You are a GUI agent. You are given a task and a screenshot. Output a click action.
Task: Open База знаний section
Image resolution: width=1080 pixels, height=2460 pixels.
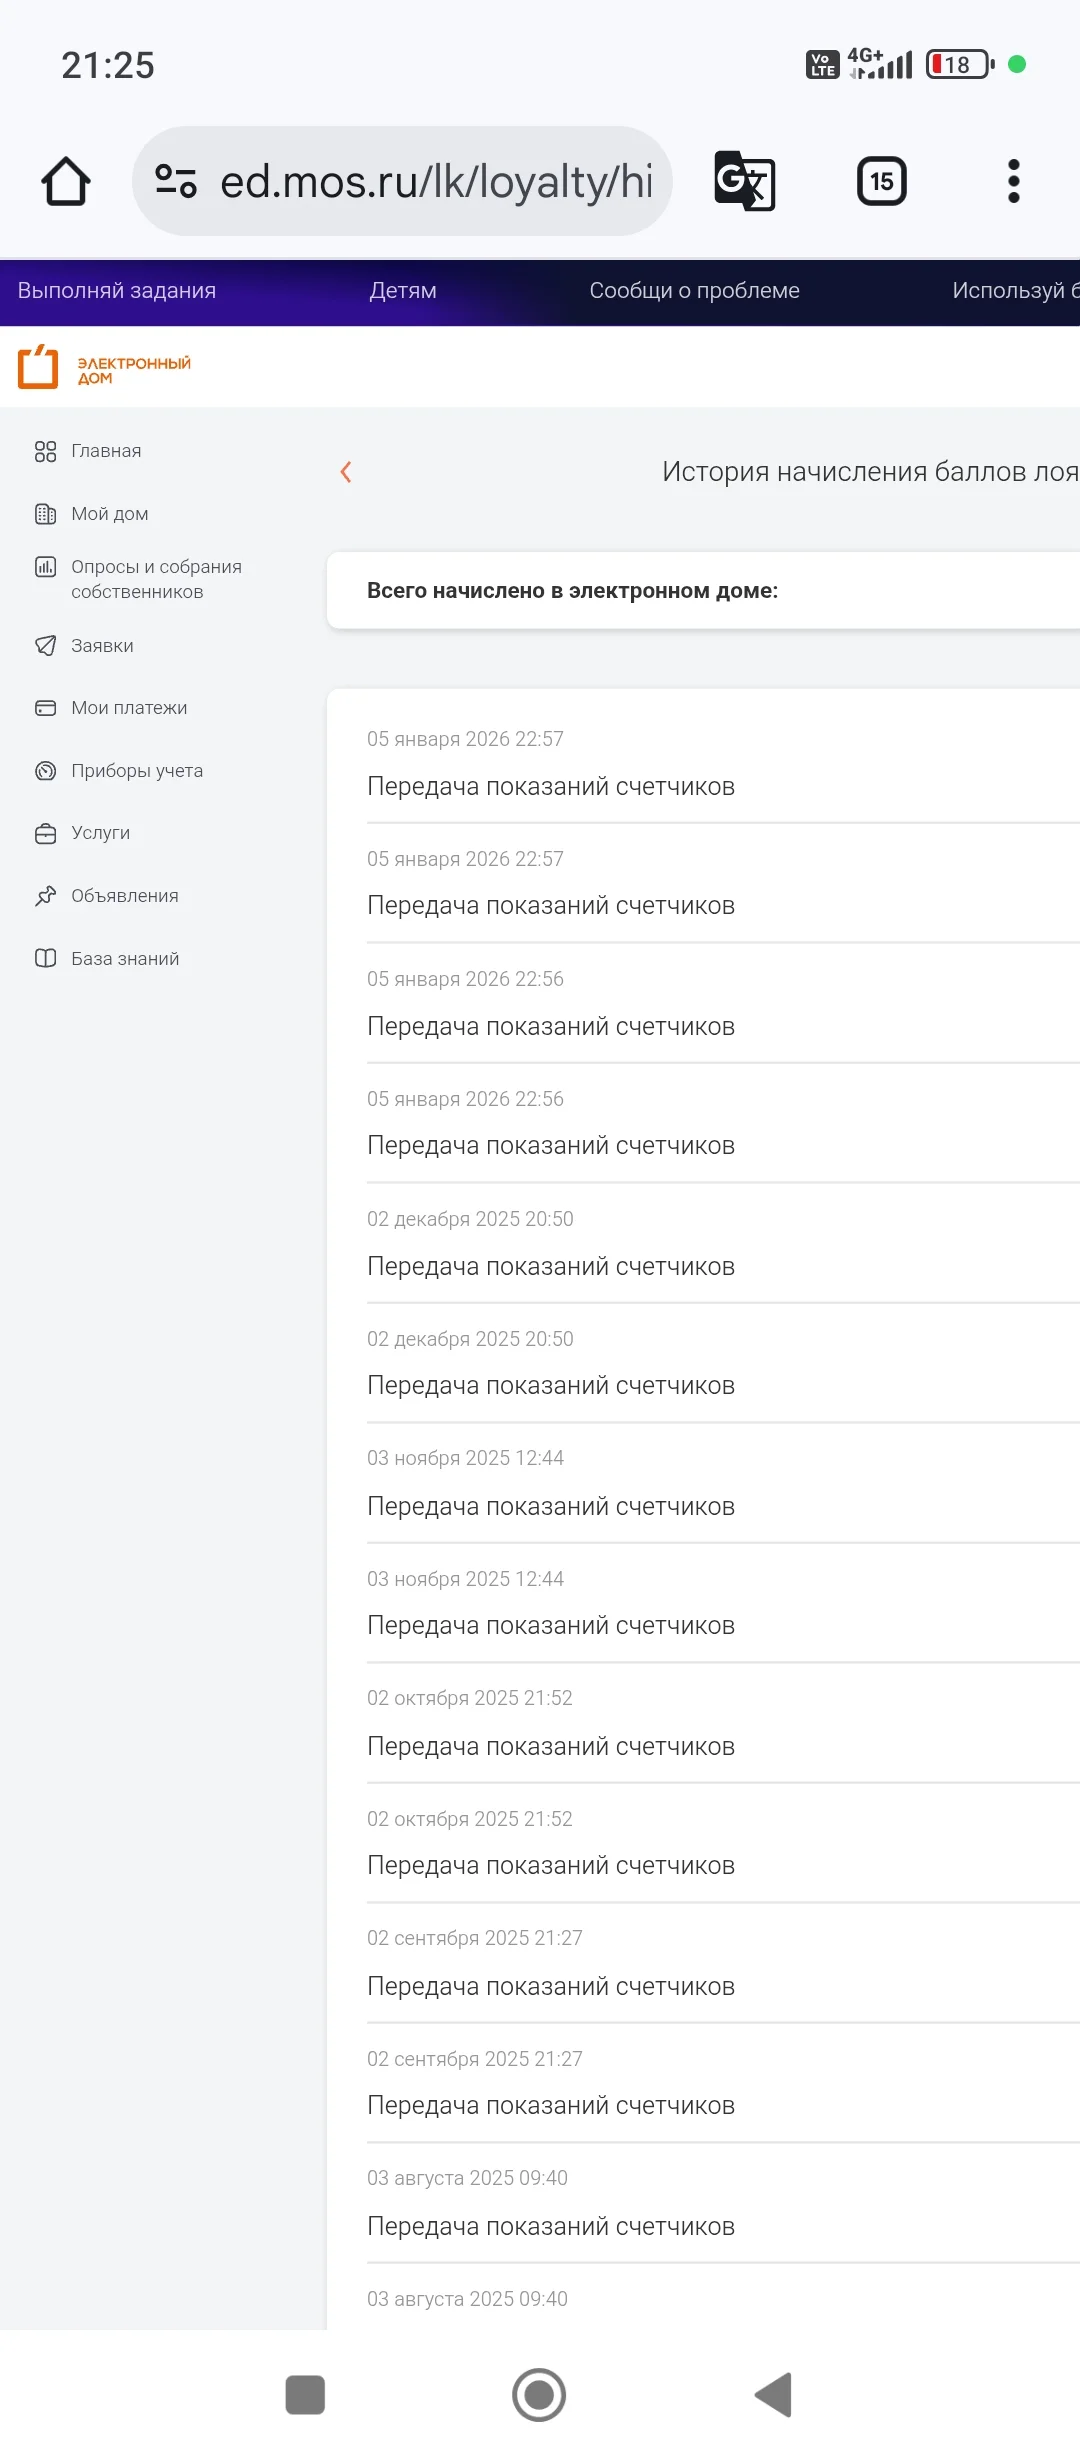[107, 959]
